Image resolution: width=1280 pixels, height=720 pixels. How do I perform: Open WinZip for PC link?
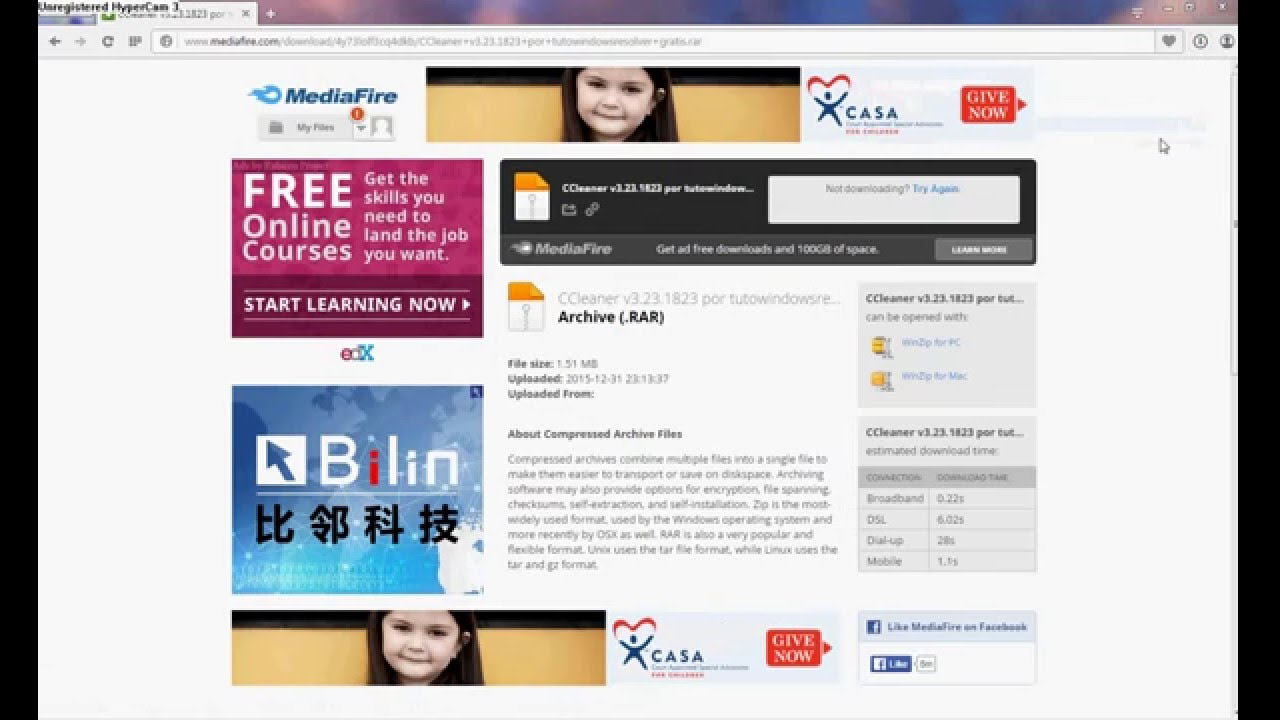[931, 342]
